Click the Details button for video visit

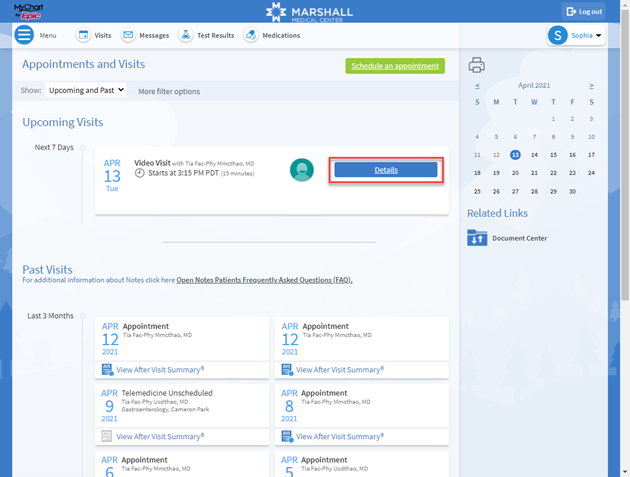tap(386, 170)
